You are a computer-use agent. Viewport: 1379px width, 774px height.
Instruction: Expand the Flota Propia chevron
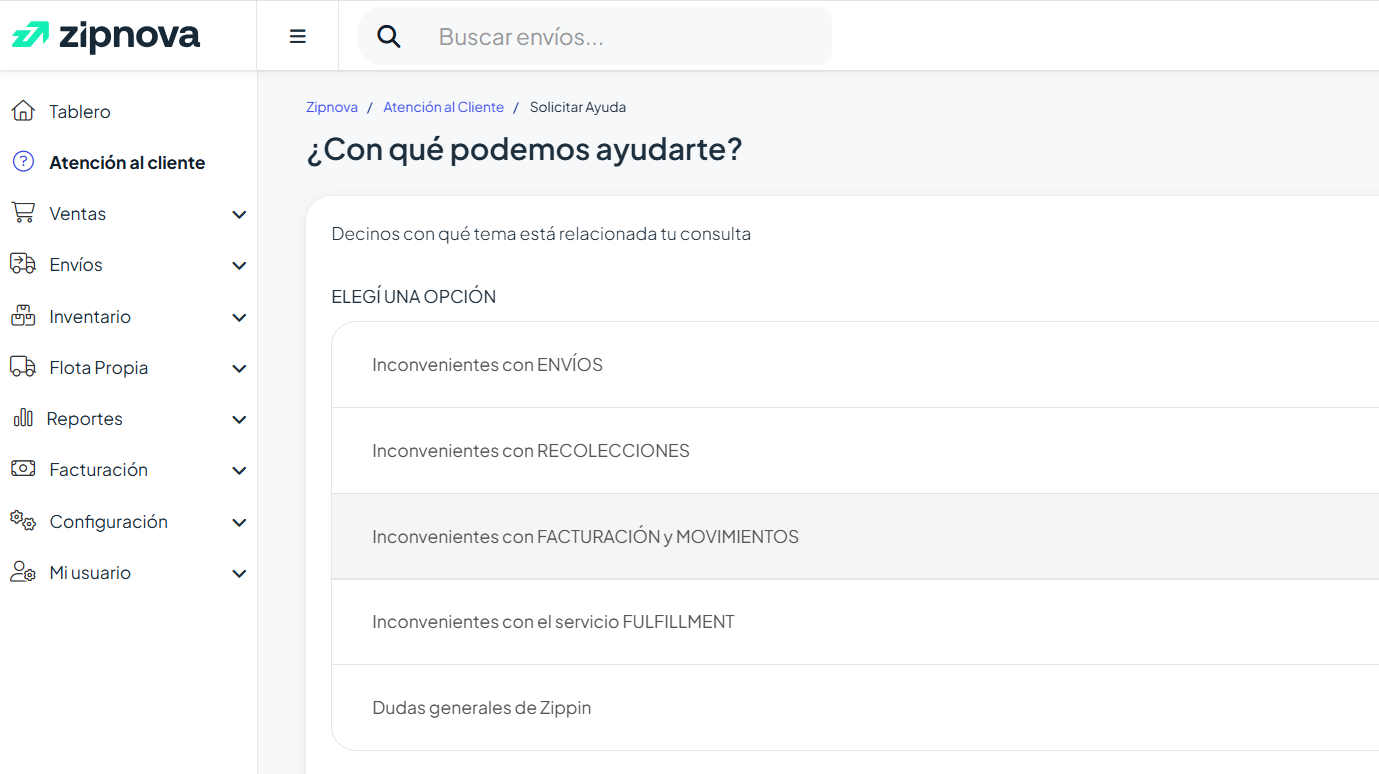[239, 368]
